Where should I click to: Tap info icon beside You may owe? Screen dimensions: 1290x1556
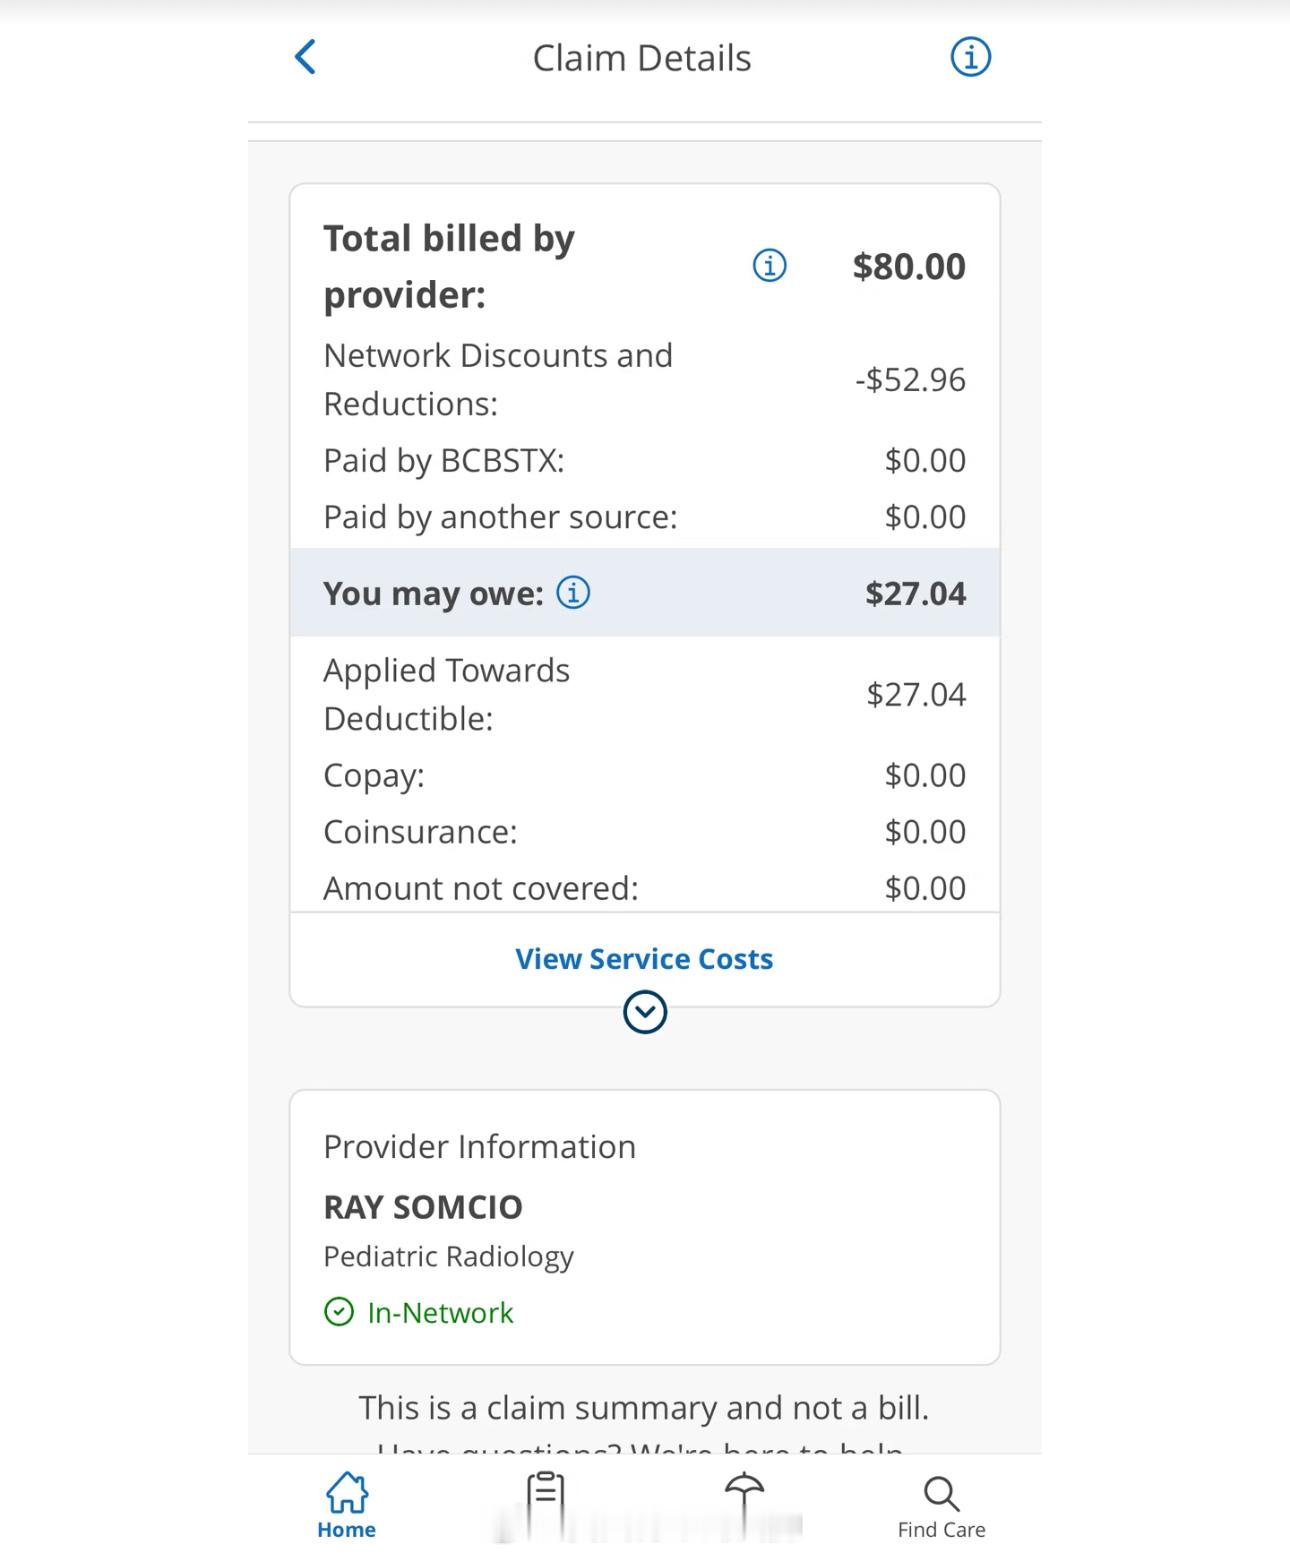pos(573,593)
